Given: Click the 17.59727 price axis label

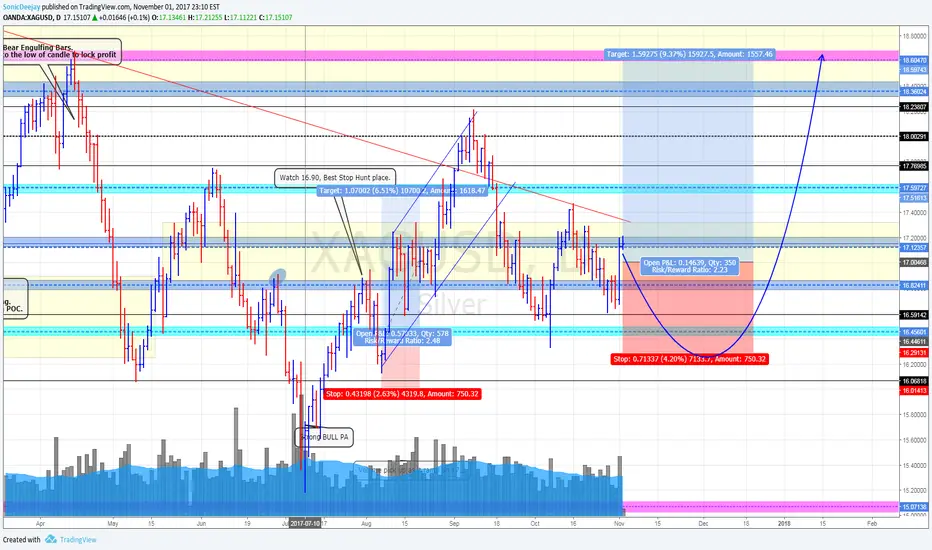Looking at the screenshot, I should point(914,188).
